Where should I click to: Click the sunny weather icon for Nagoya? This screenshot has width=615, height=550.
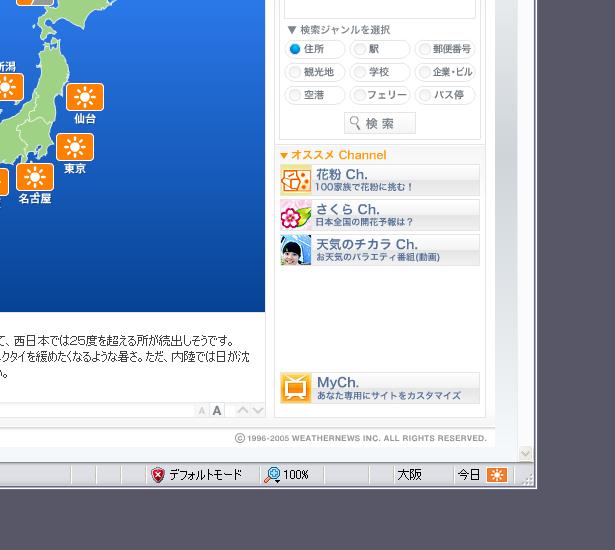point(34,177)
